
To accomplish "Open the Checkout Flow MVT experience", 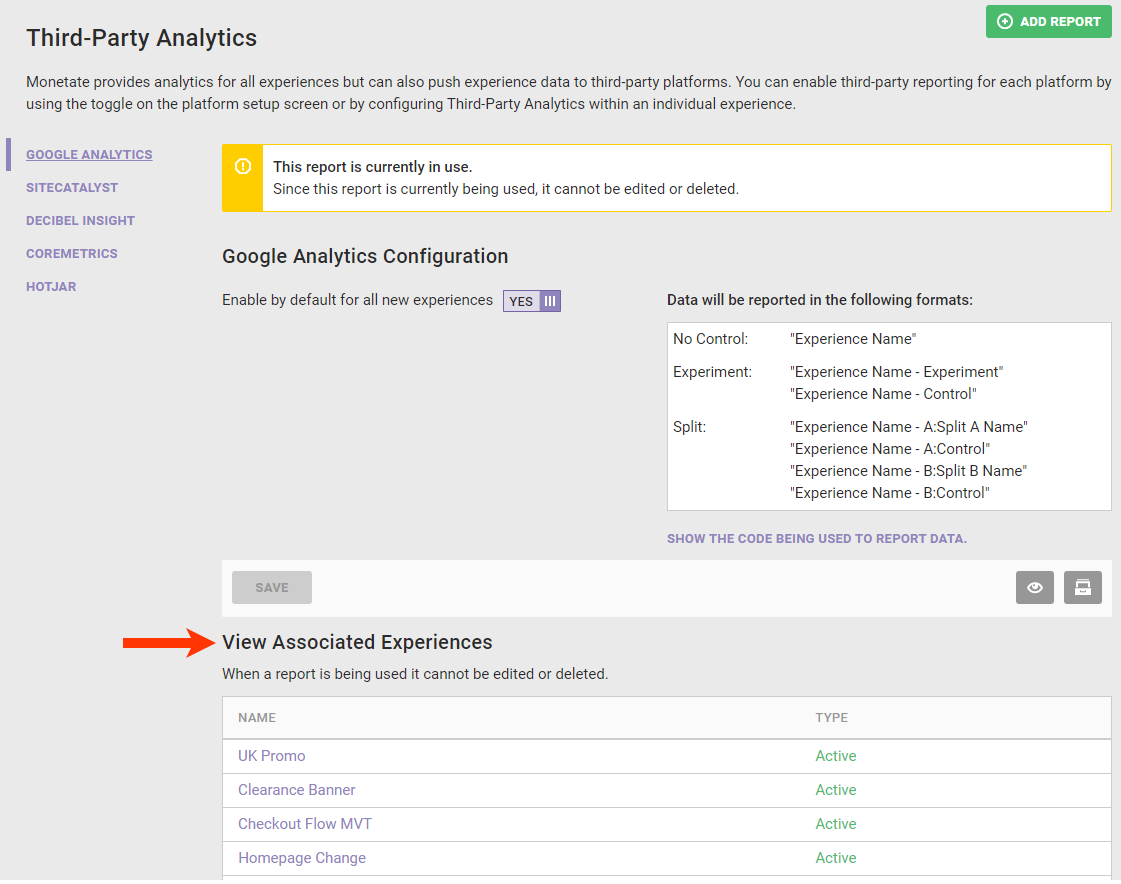I will (305, 824).
